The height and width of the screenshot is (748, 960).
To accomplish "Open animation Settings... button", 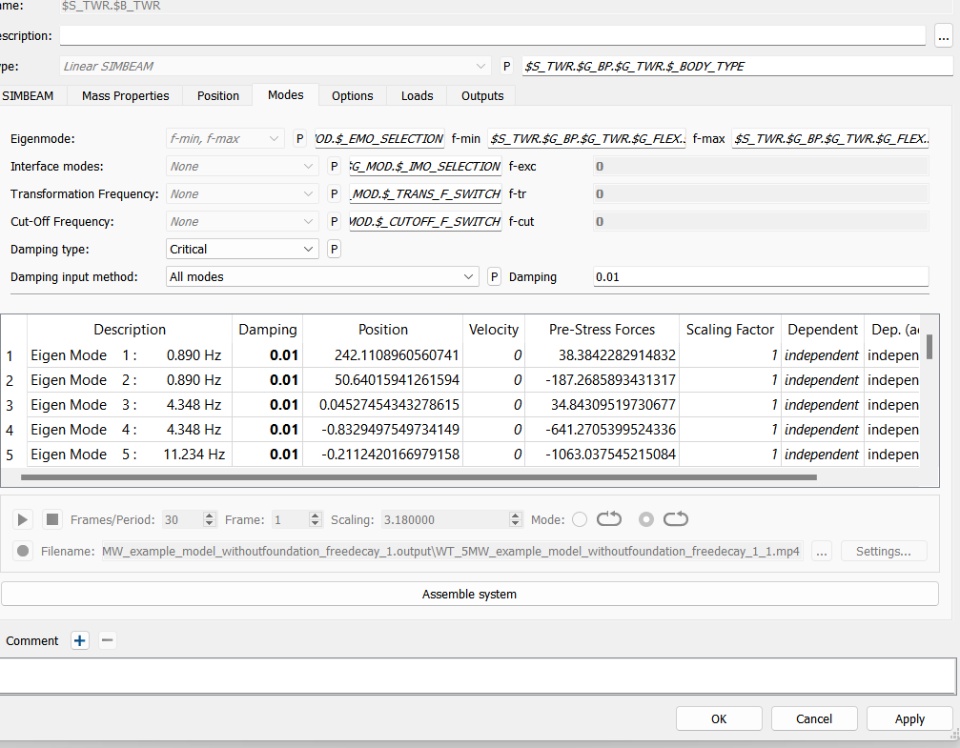I will click(x=883, y=551).
